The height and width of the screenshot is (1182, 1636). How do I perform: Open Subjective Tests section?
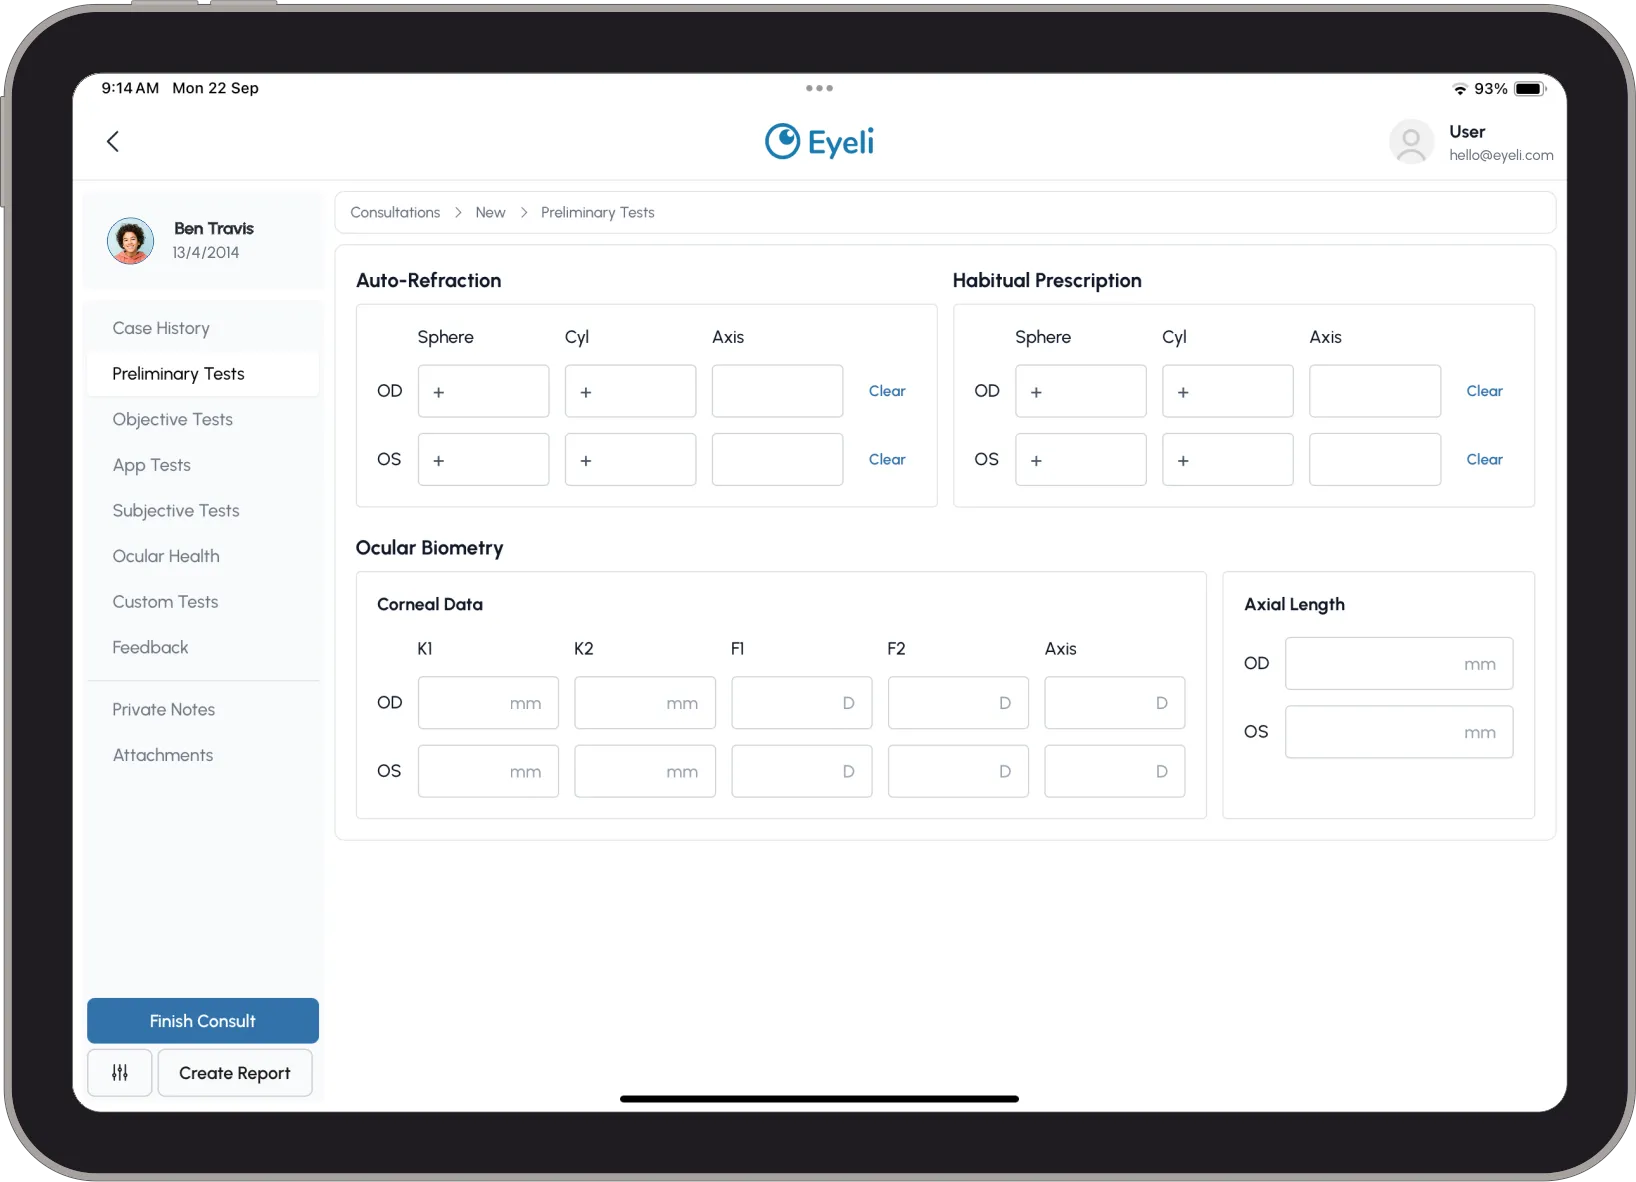(203, 511)
